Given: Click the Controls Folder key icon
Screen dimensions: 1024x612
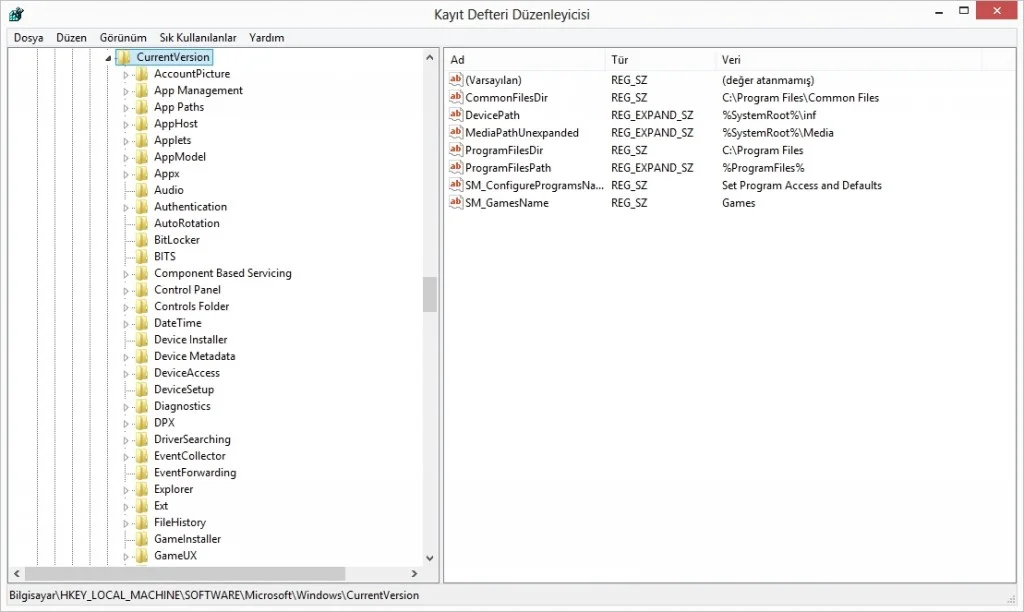Looking at the screenshot, I should (x=142, y=306).
